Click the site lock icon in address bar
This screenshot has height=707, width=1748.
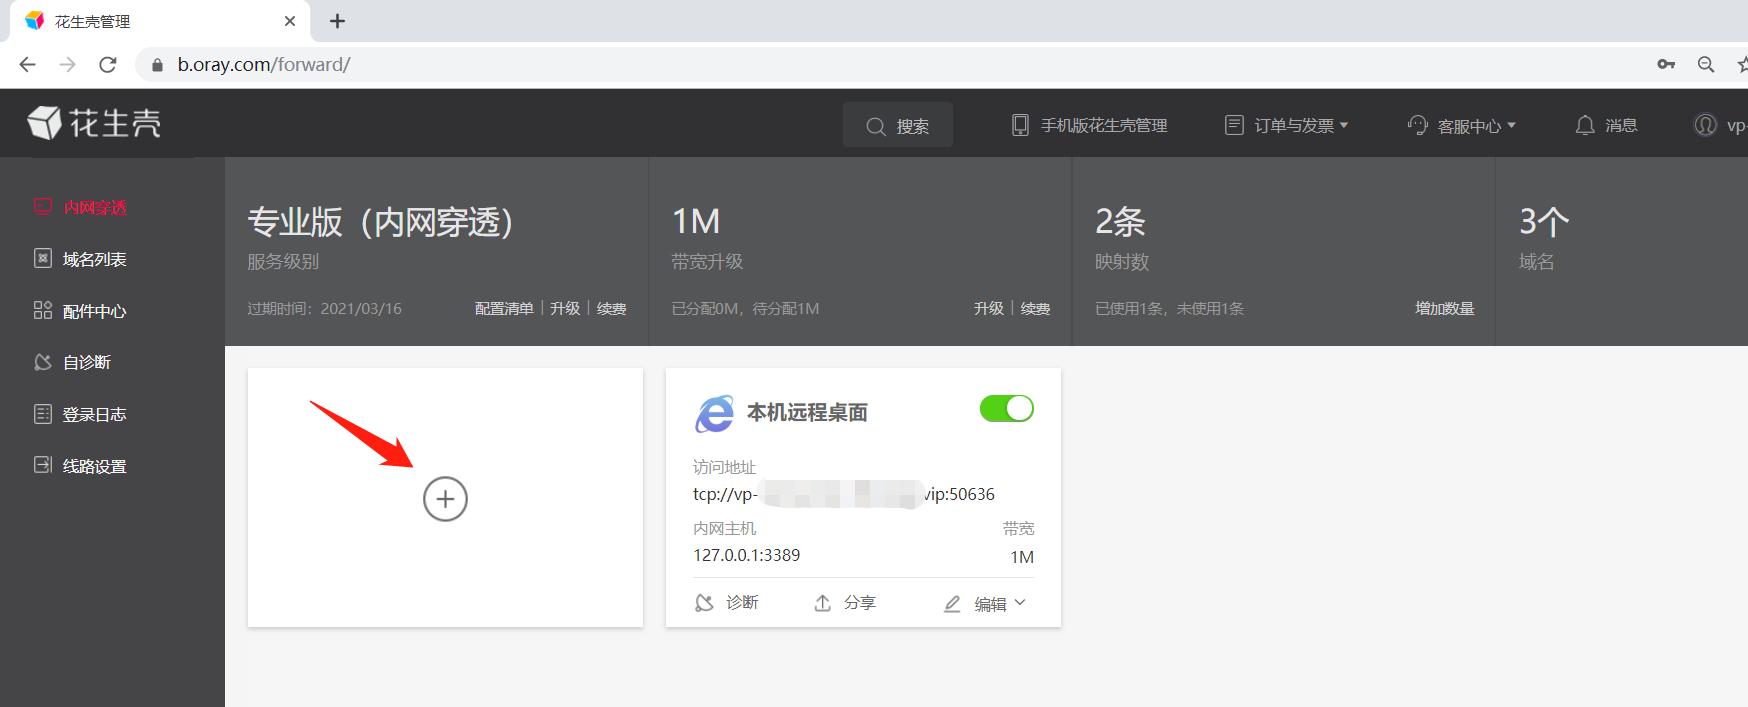click(156, 65)
